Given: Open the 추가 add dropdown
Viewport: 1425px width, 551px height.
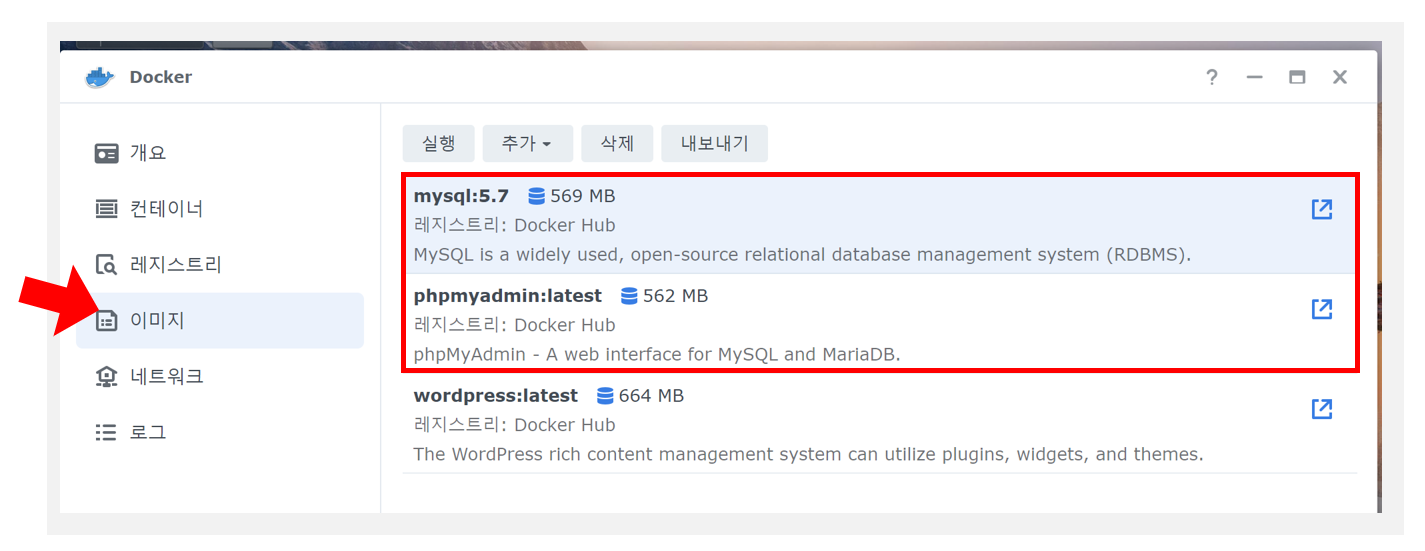Looking at the screenshot, I should click(x=527, y=144).
